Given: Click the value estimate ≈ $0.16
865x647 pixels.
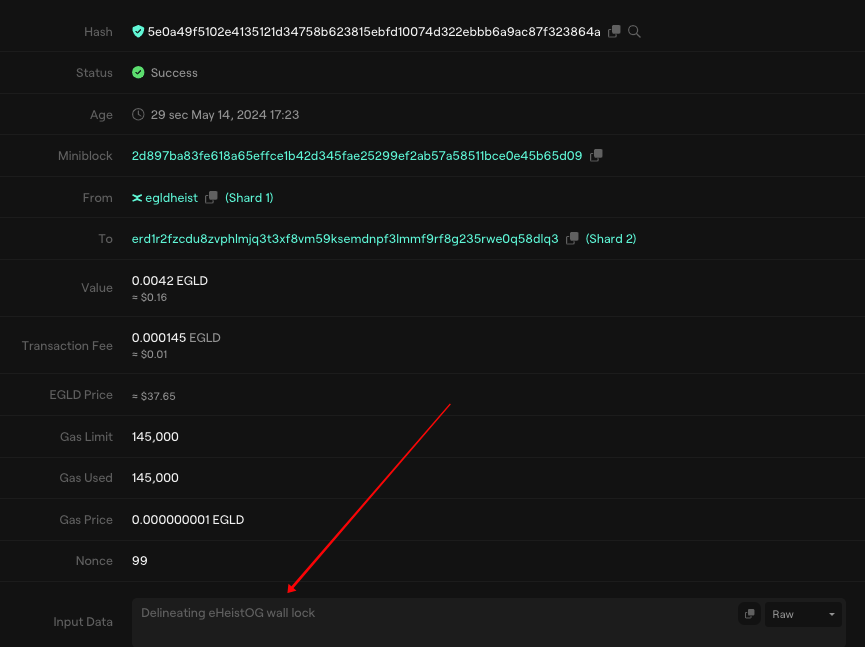Looking at the screenshot, I should [x=149, y=297].
